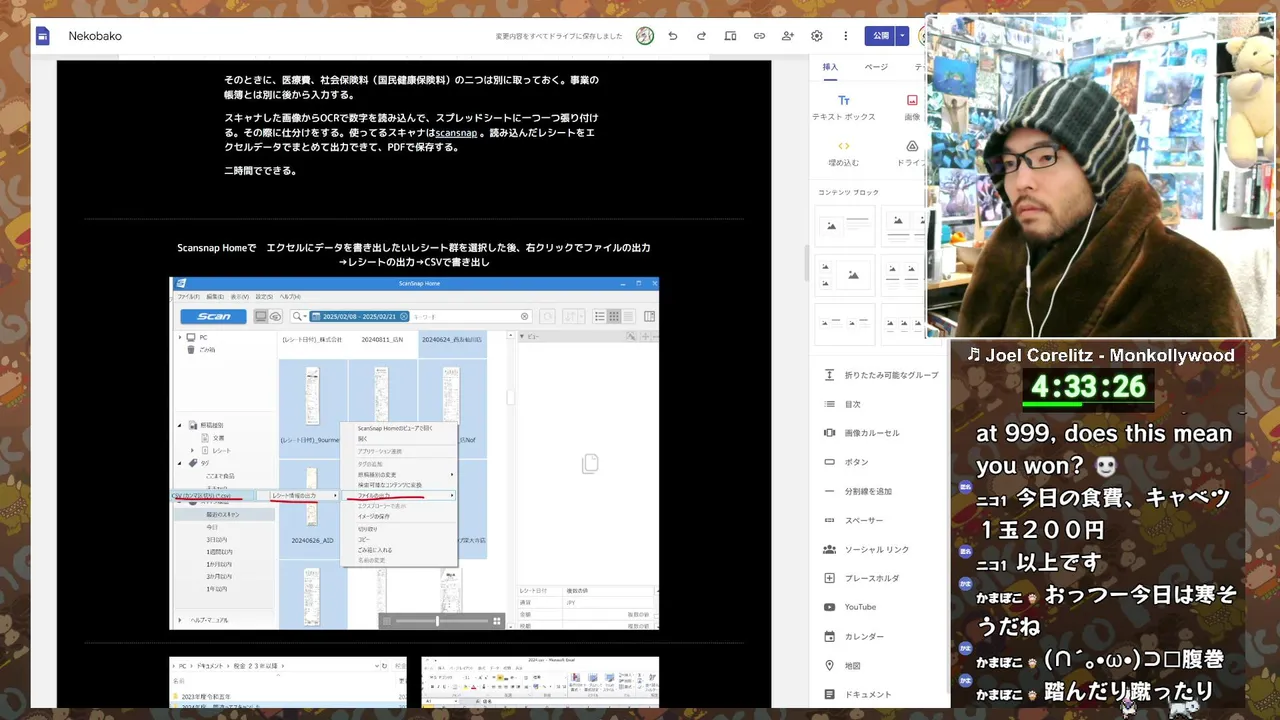Insert an 画像 image

(912, 108)
